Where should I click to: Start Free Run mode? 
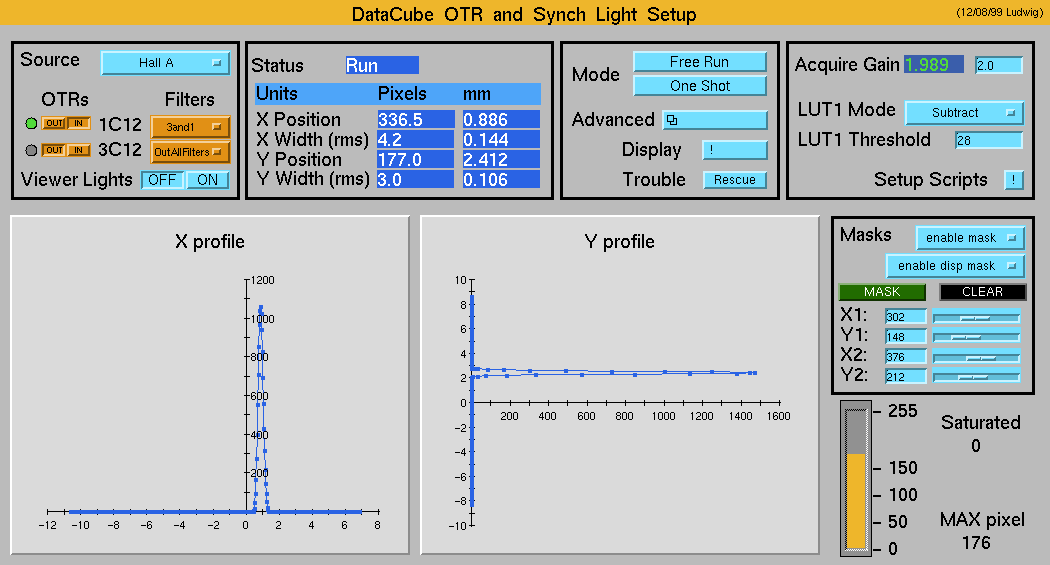pos(700,62)
